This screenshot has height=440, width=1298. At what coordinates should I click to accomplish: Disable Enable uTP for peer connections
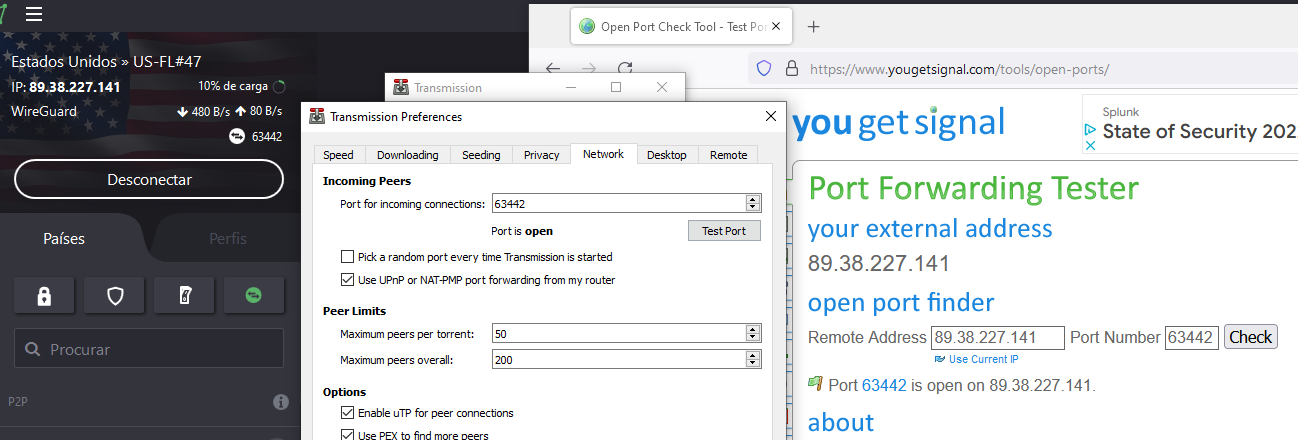(348, 413)
